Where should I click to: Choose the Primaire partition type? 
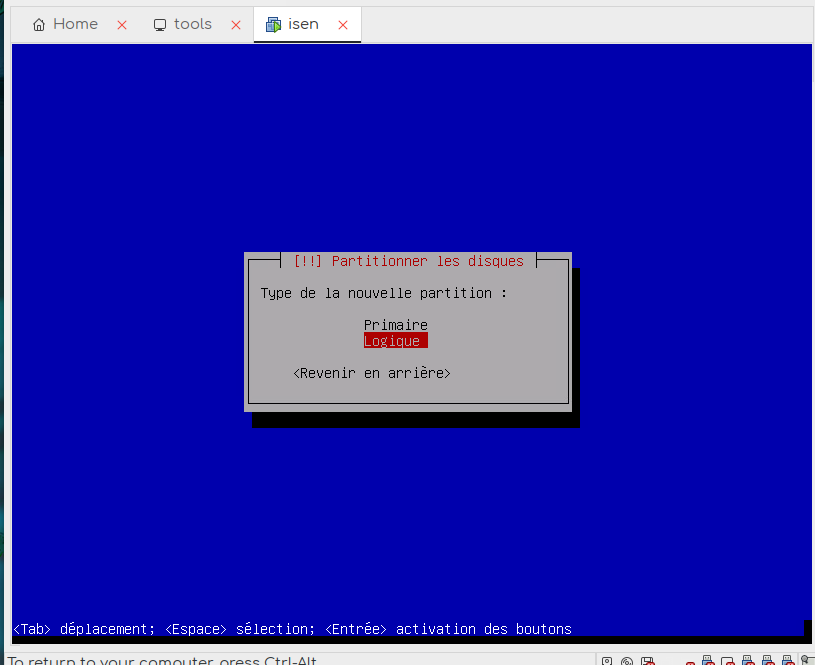395,325
